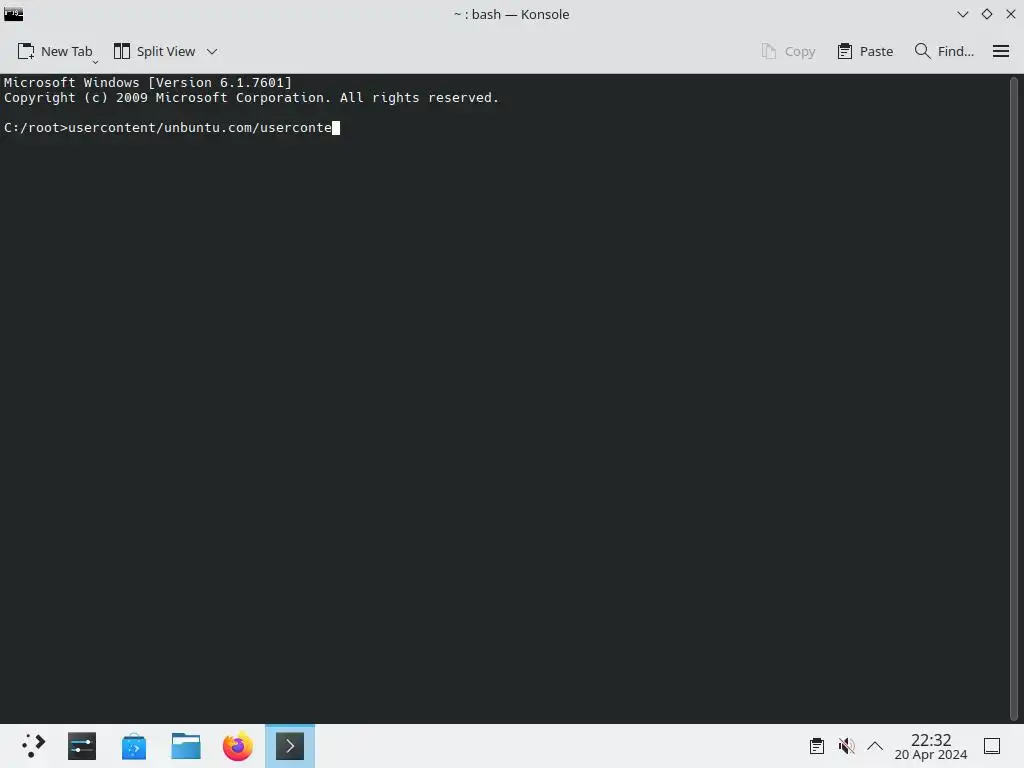Click the Paste toolbar button
Viewport: 1024px width, 768px height.
(x=865, y=52)
